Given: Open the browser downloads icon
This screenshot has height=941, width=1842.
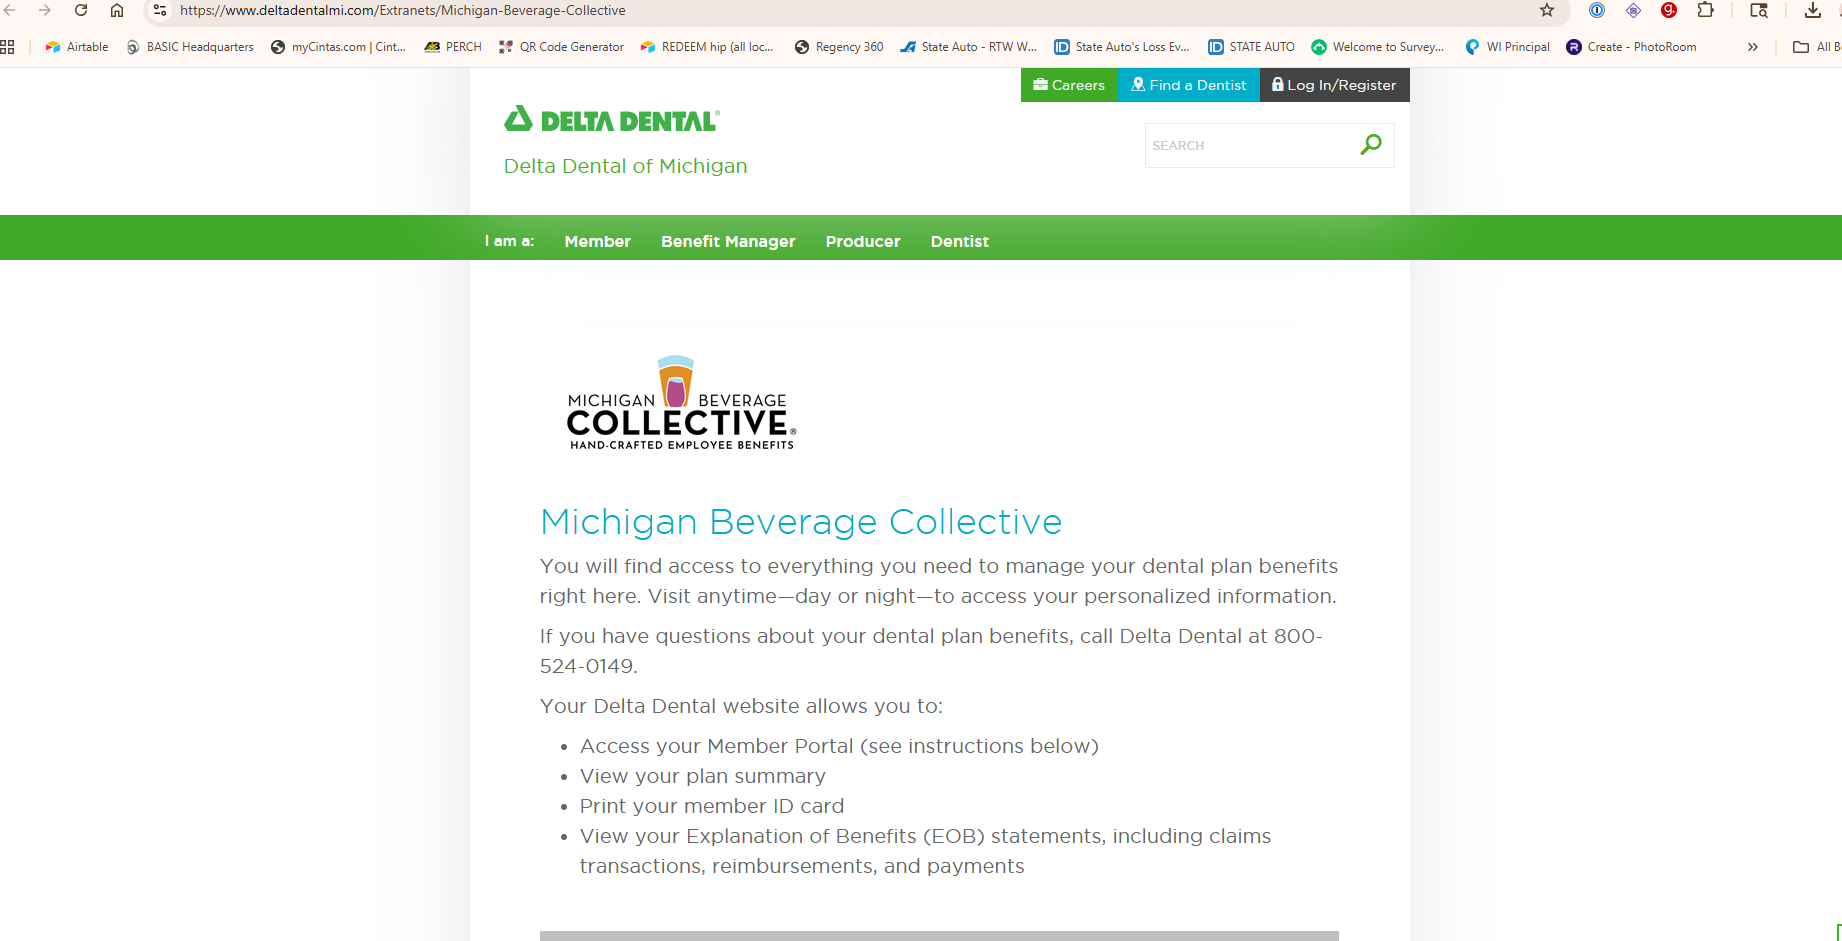Looking at the screenshot, I should point(1812,11).
